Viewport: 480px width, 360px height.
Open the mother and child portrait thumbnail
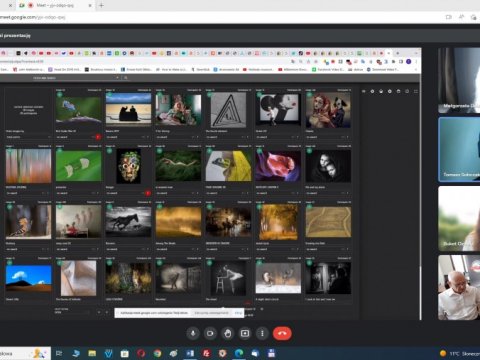pyautogui.click(x=328, y=166)
